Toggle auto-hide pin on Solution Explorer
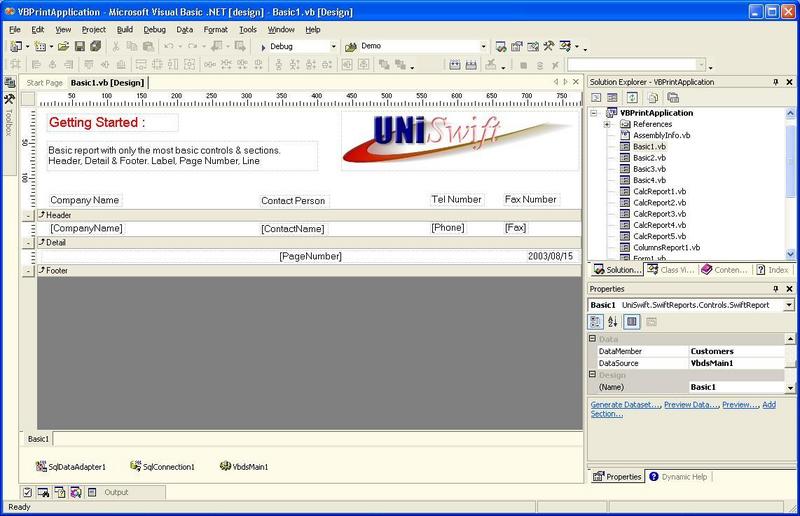The height and width of the screenshot is (516, 800). click(776, 82)
